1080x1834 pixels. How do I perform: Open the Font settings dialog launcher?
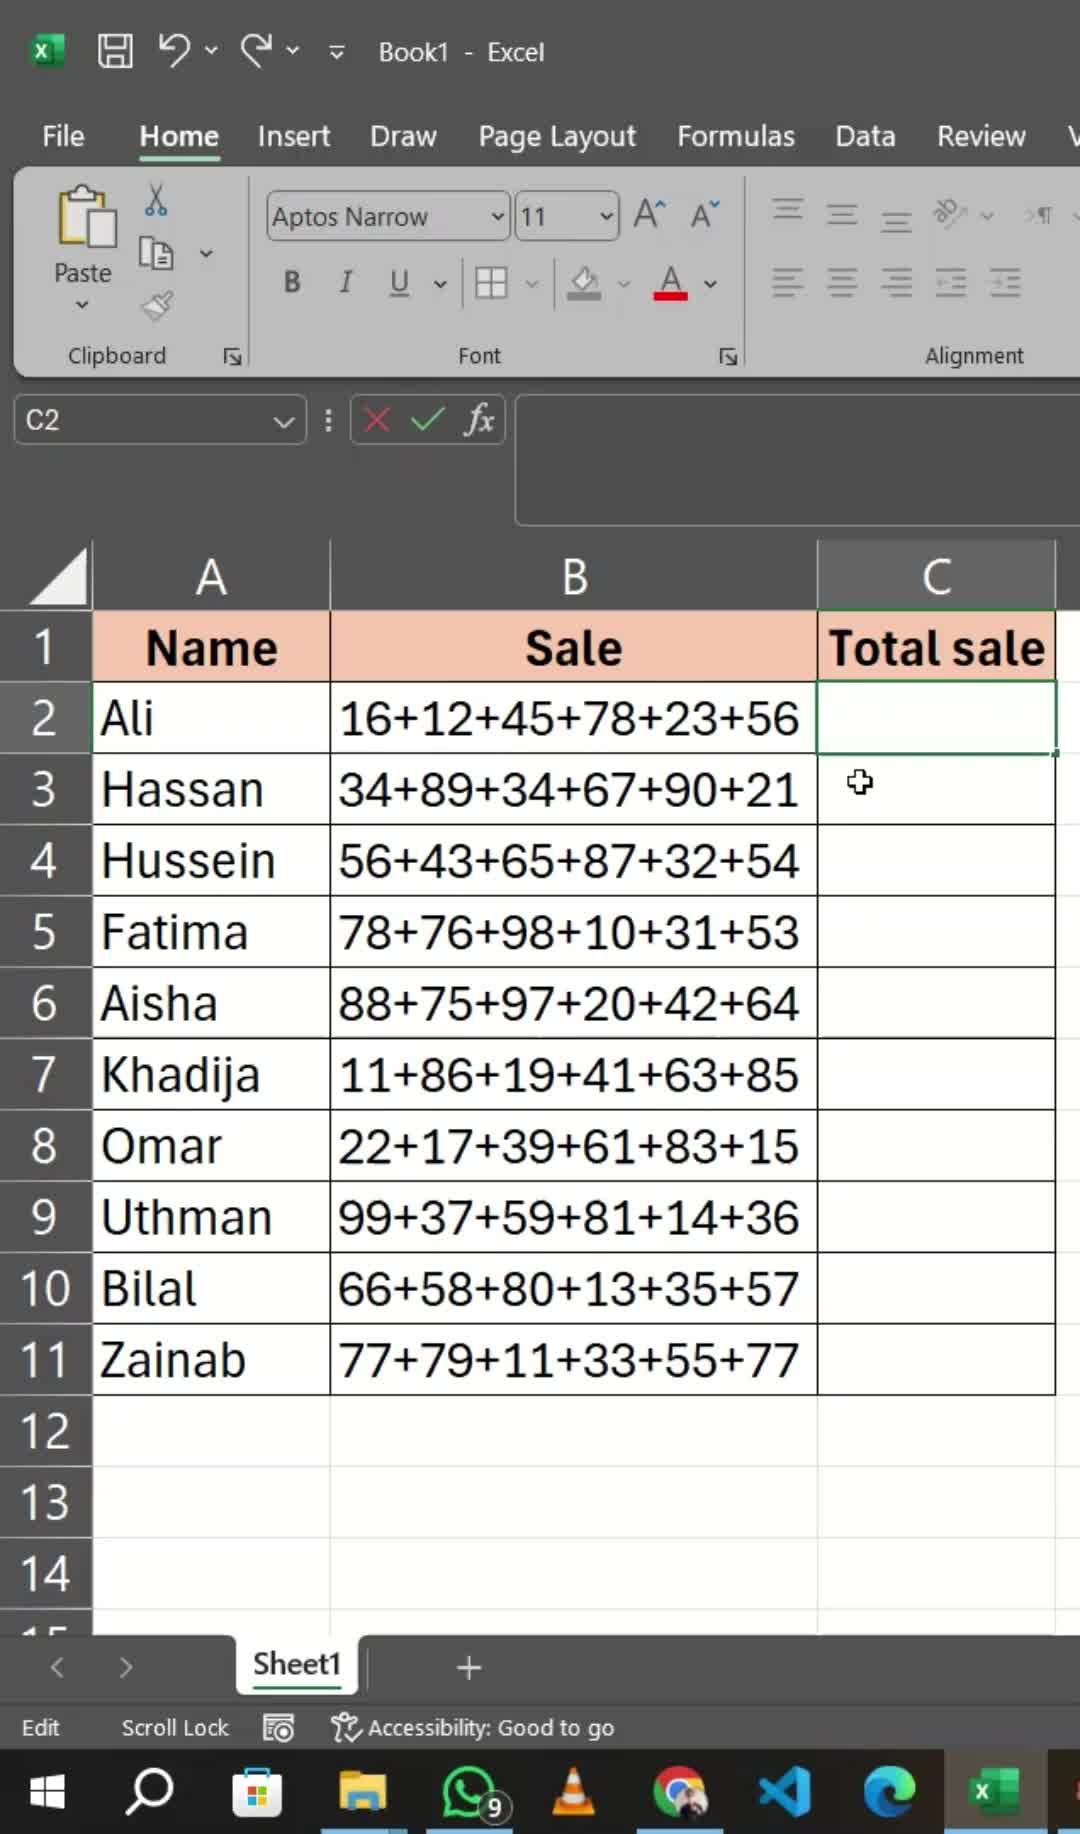click(728, 356)
